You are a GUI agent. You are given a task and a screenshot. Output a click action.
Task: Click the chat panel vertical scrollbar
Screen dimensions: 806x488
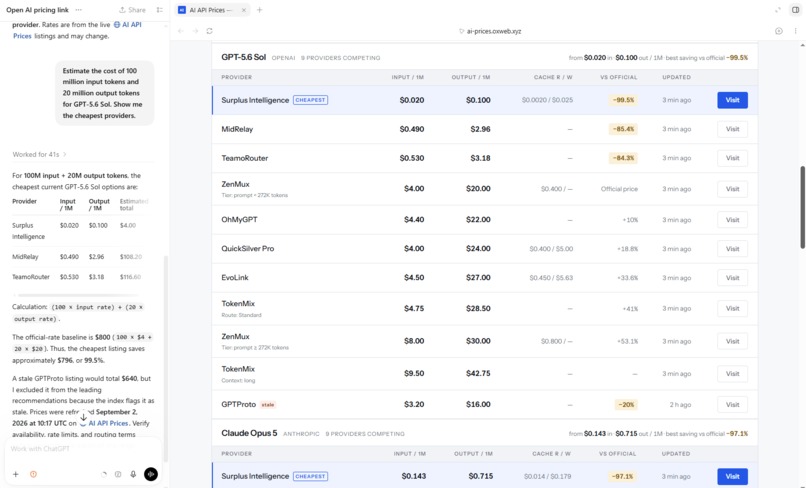pyautogui.click(x=166, y=359)
